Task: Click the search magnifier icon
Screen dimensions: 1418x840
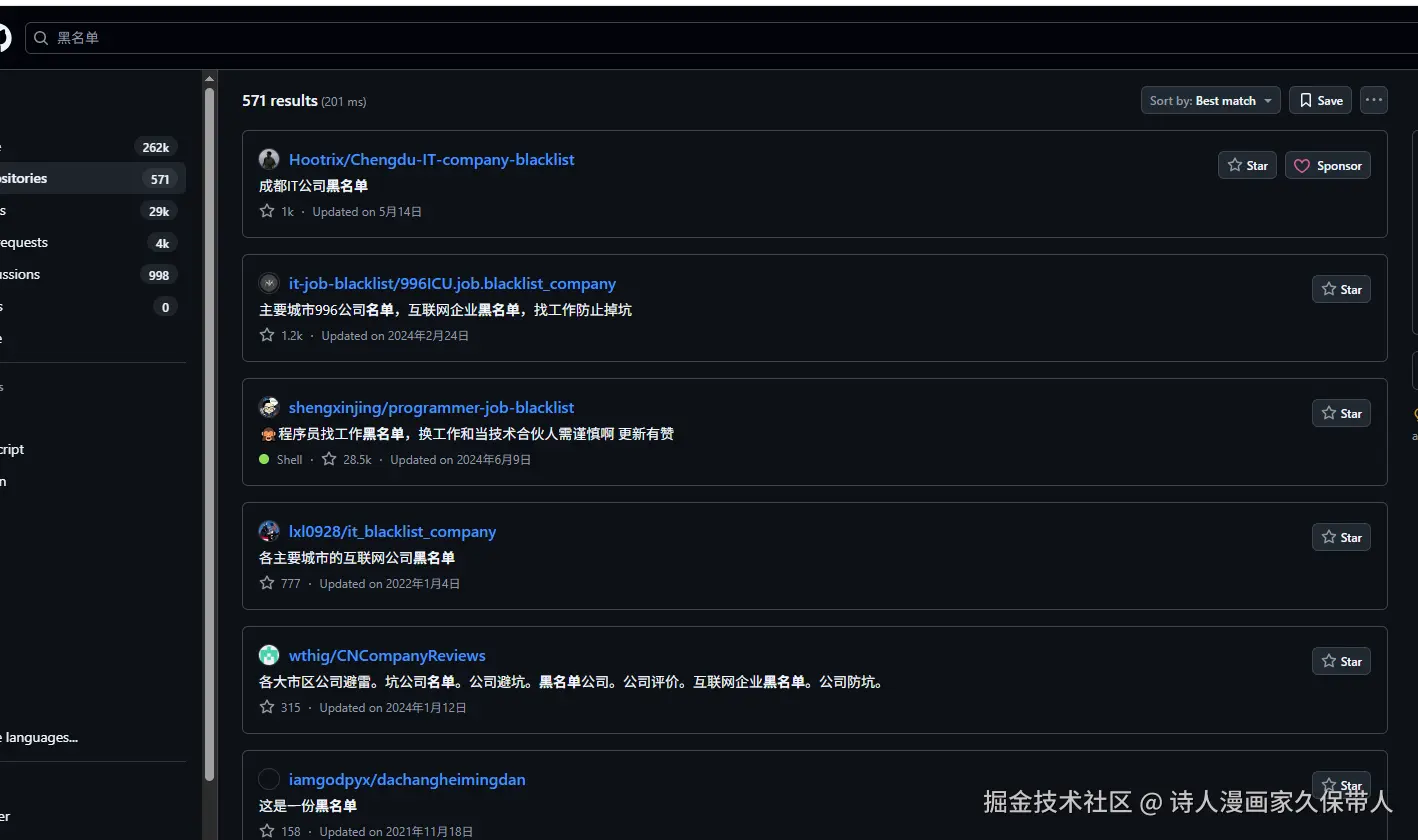Action: point(40,38)
